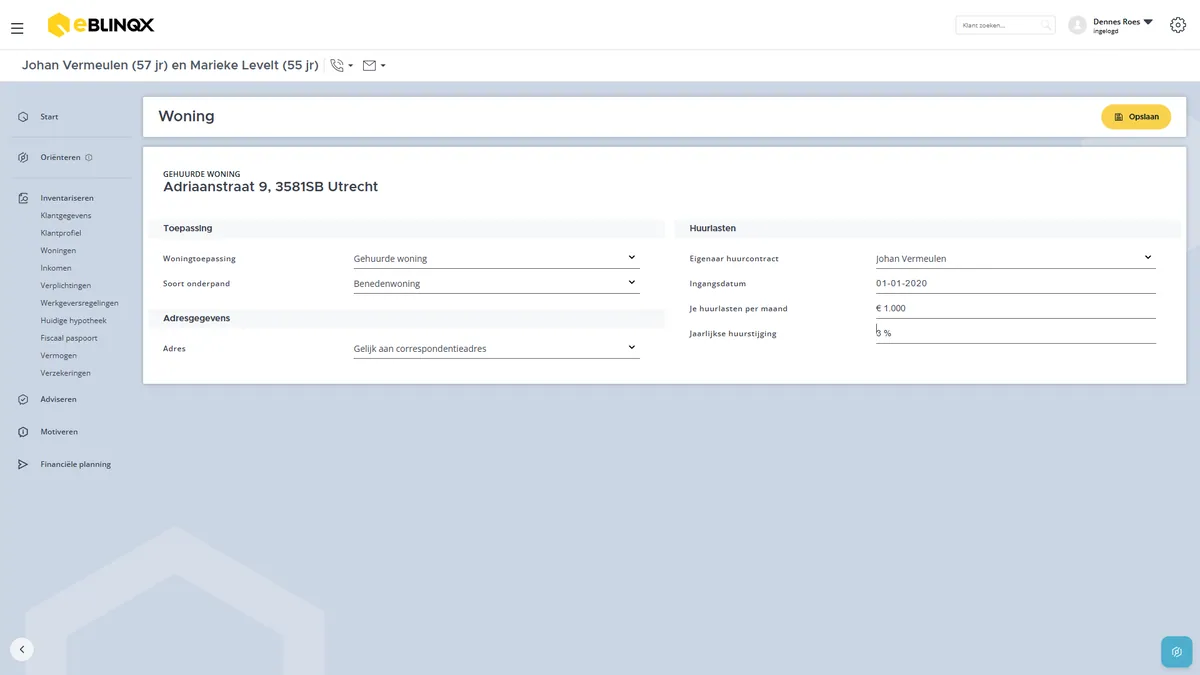Click the Oriënteren sidebar icon
This screenshot has height=675, width=1200.
point(23,157)
